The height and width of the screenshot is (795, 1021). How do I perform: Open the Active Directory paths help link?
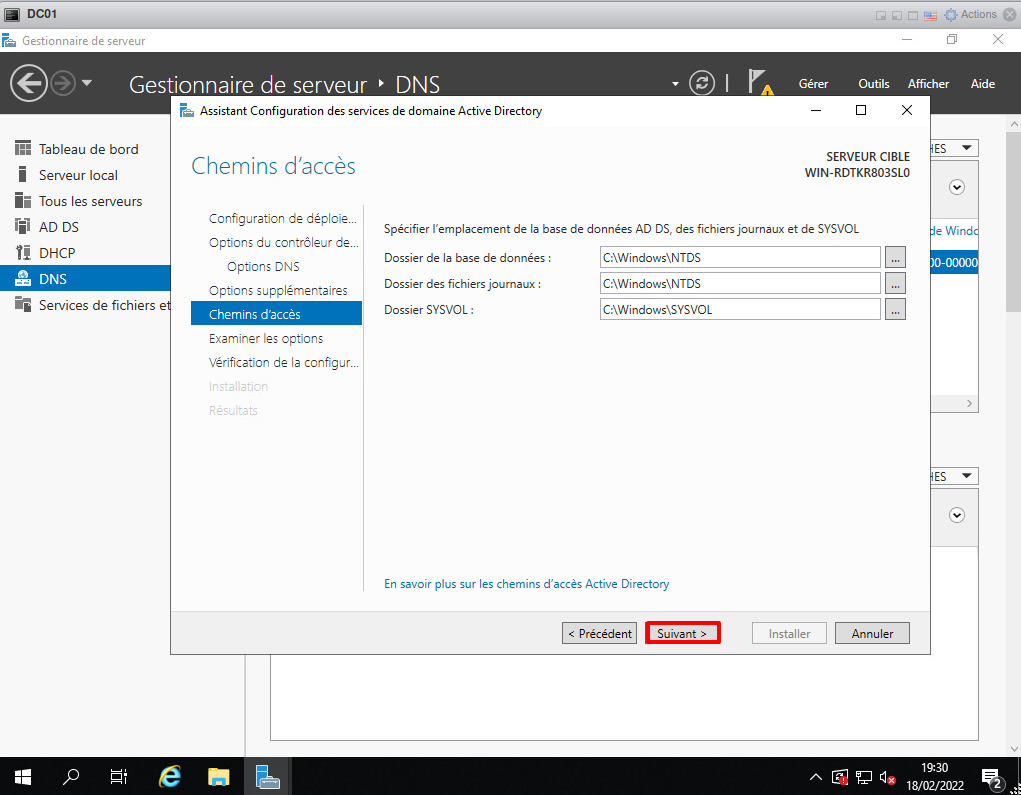tap(526, 584)
